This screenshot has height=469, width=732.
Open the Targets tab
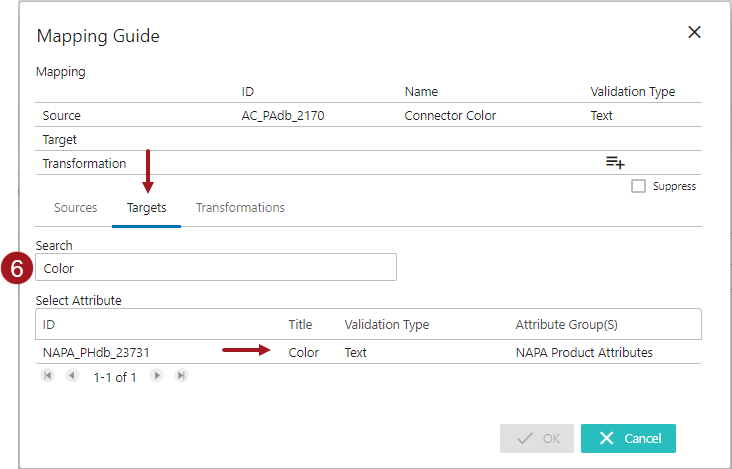146,208
